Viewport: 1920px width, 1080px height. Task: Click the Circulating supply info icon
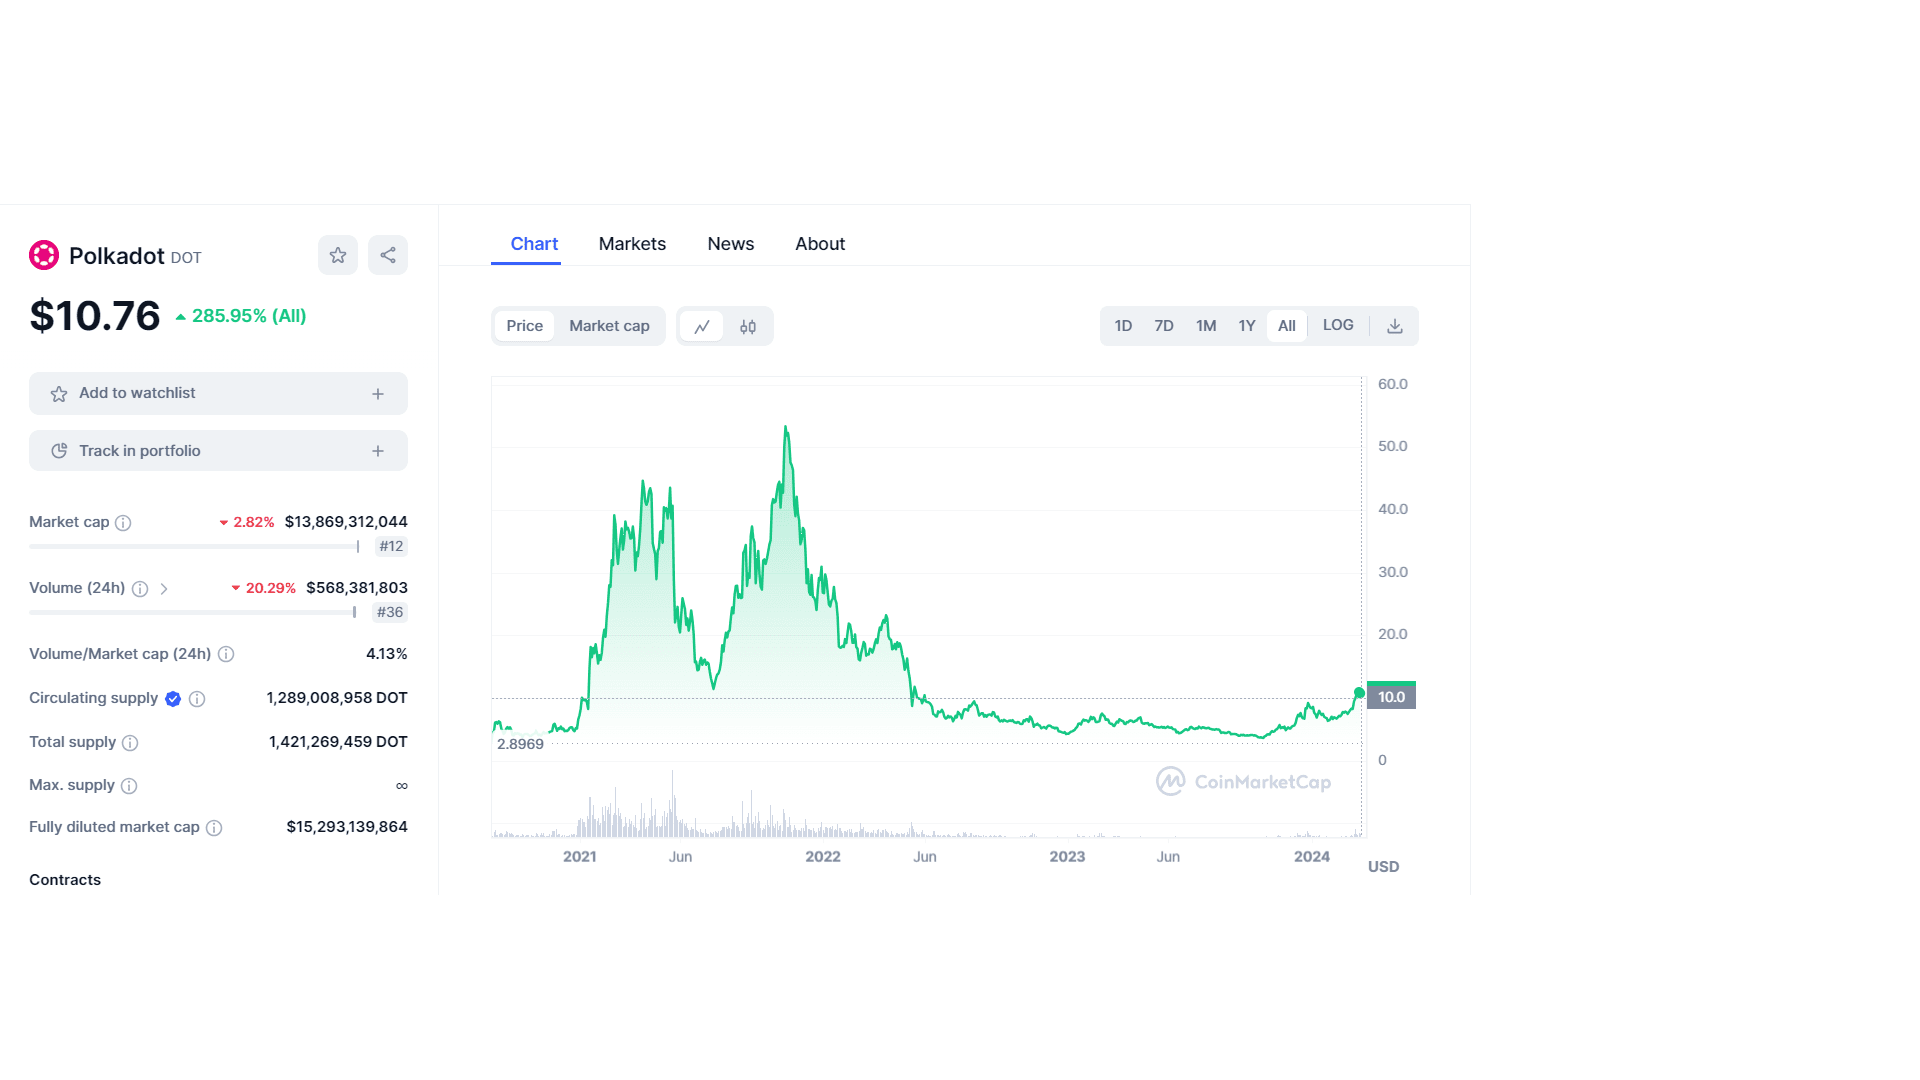click(197, 699)
